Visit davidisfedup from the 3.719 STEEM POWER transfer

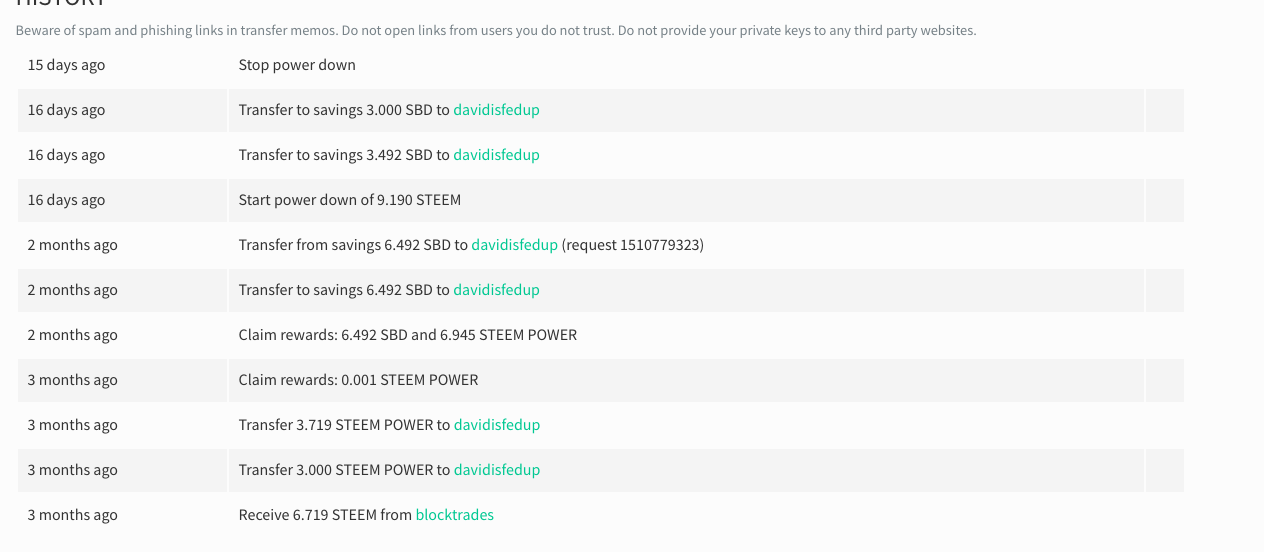[x=496, y=425]
